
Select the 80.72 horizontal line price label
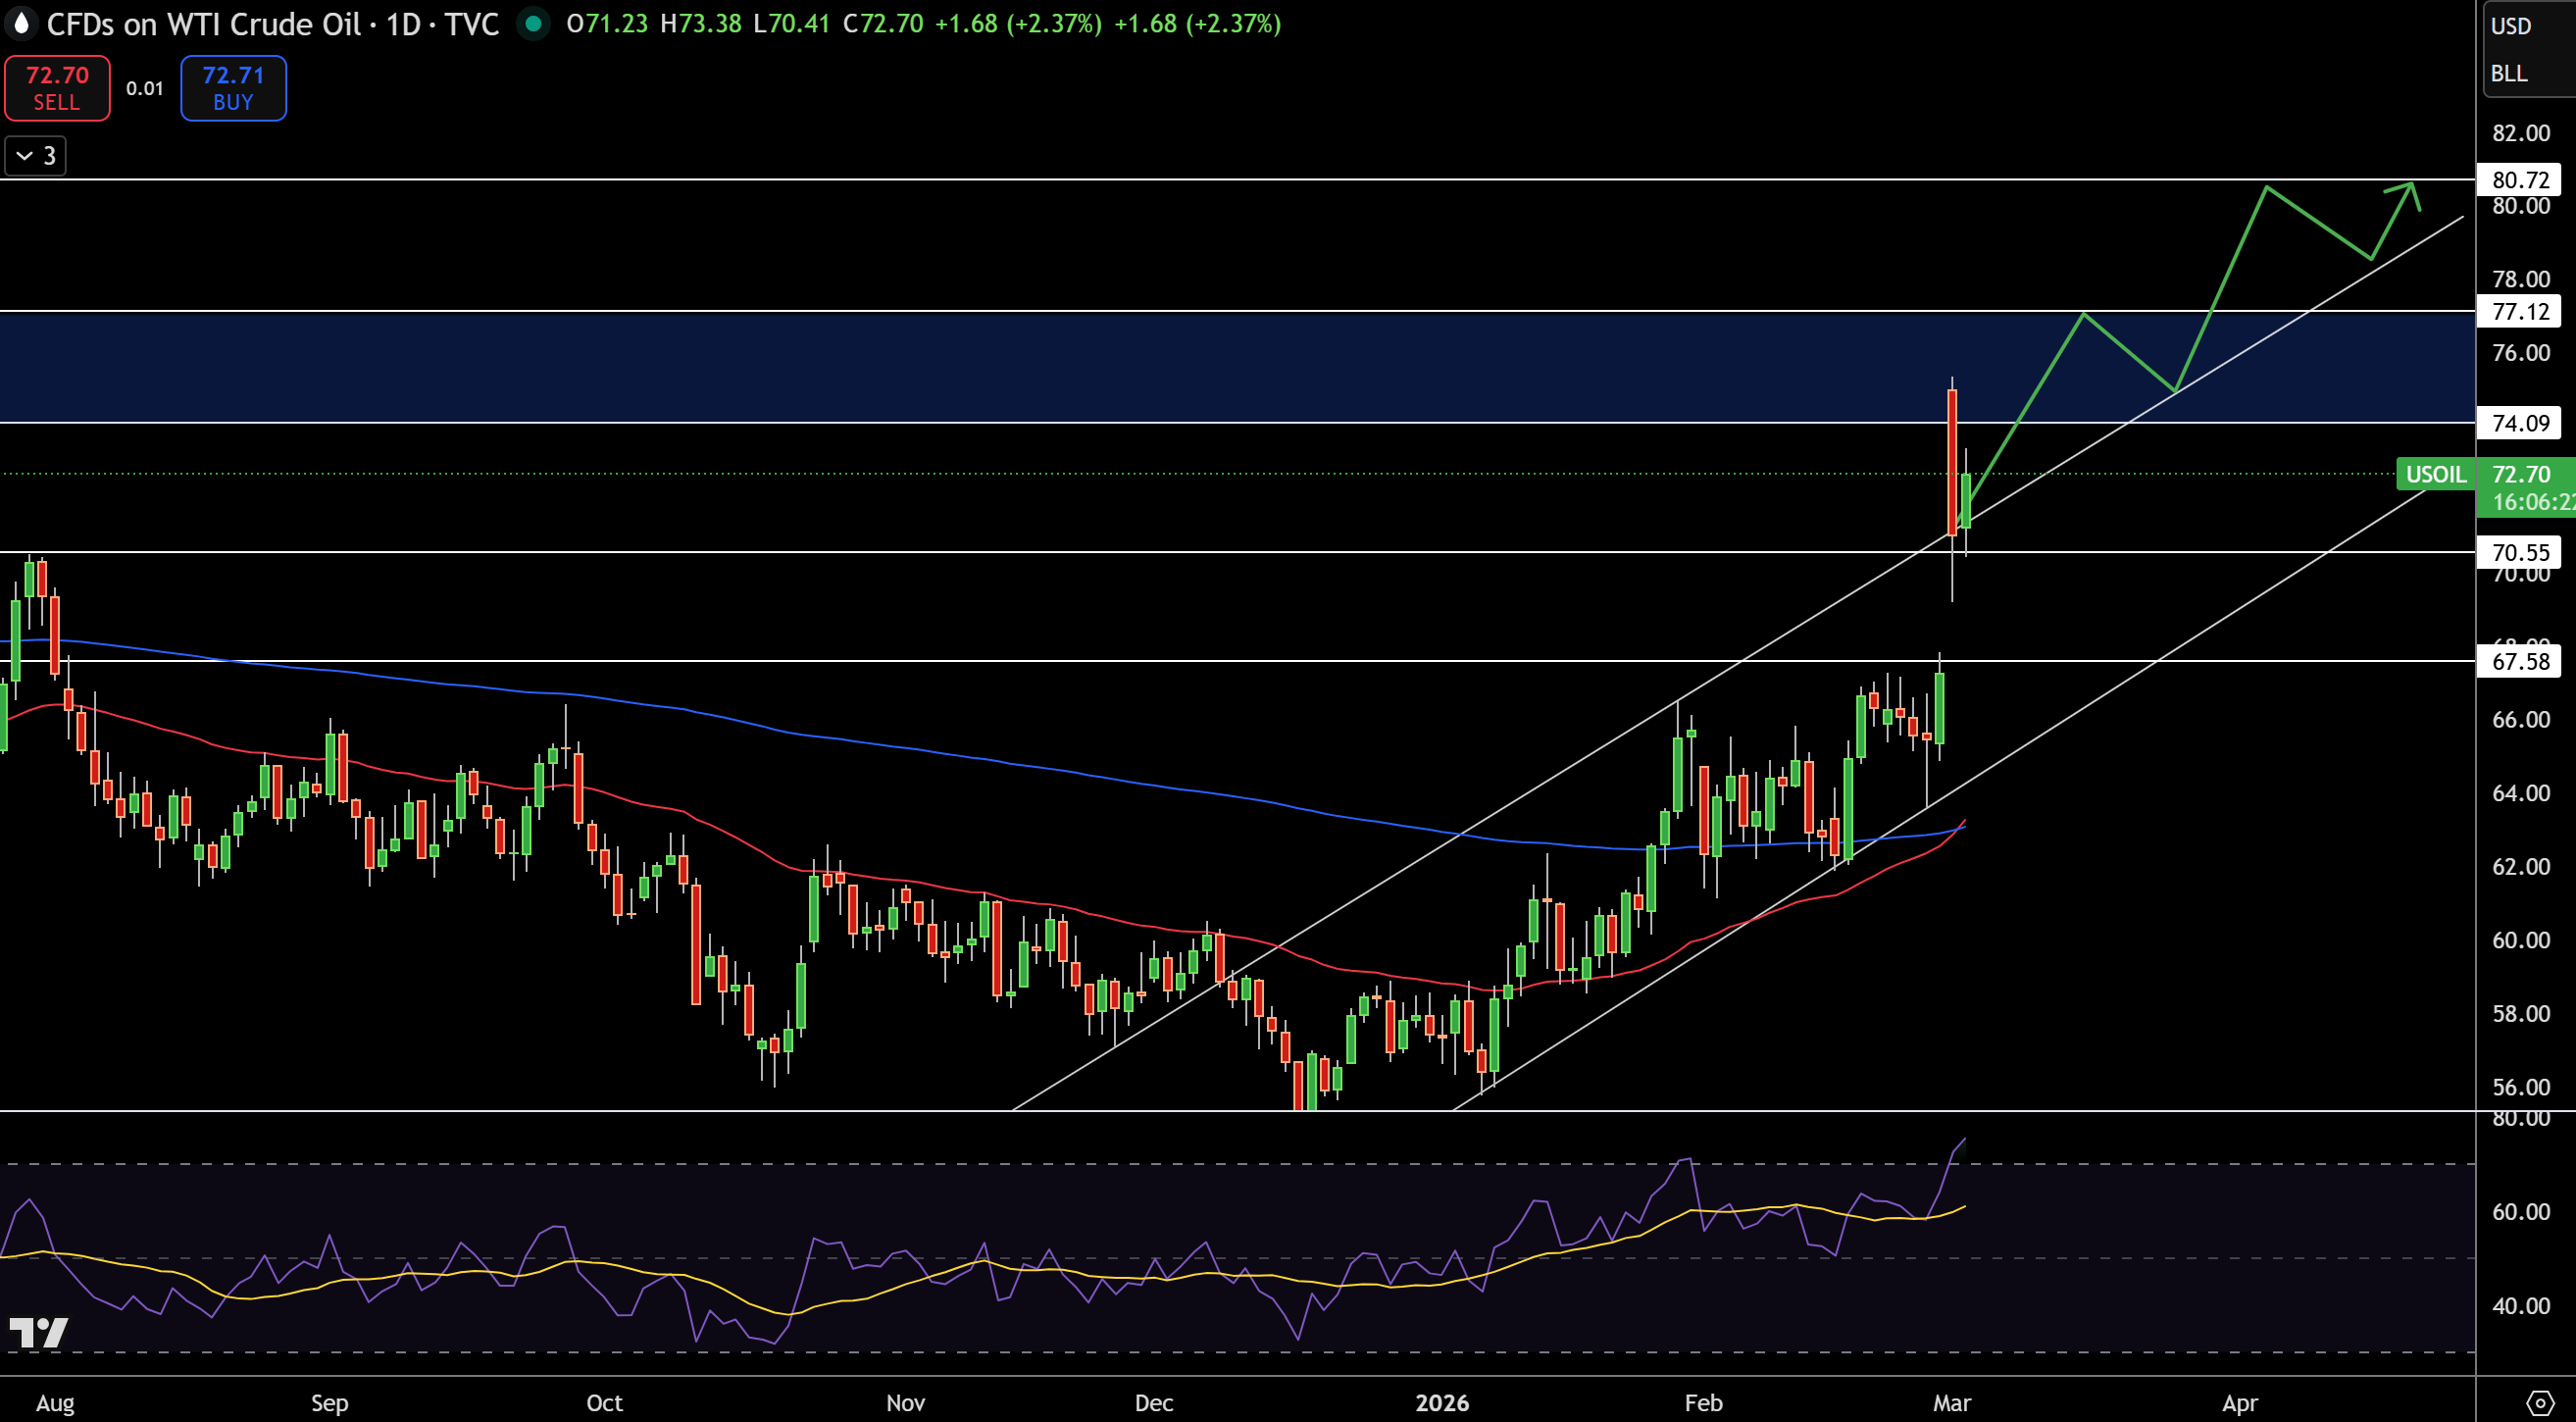tap(2519, 180)
